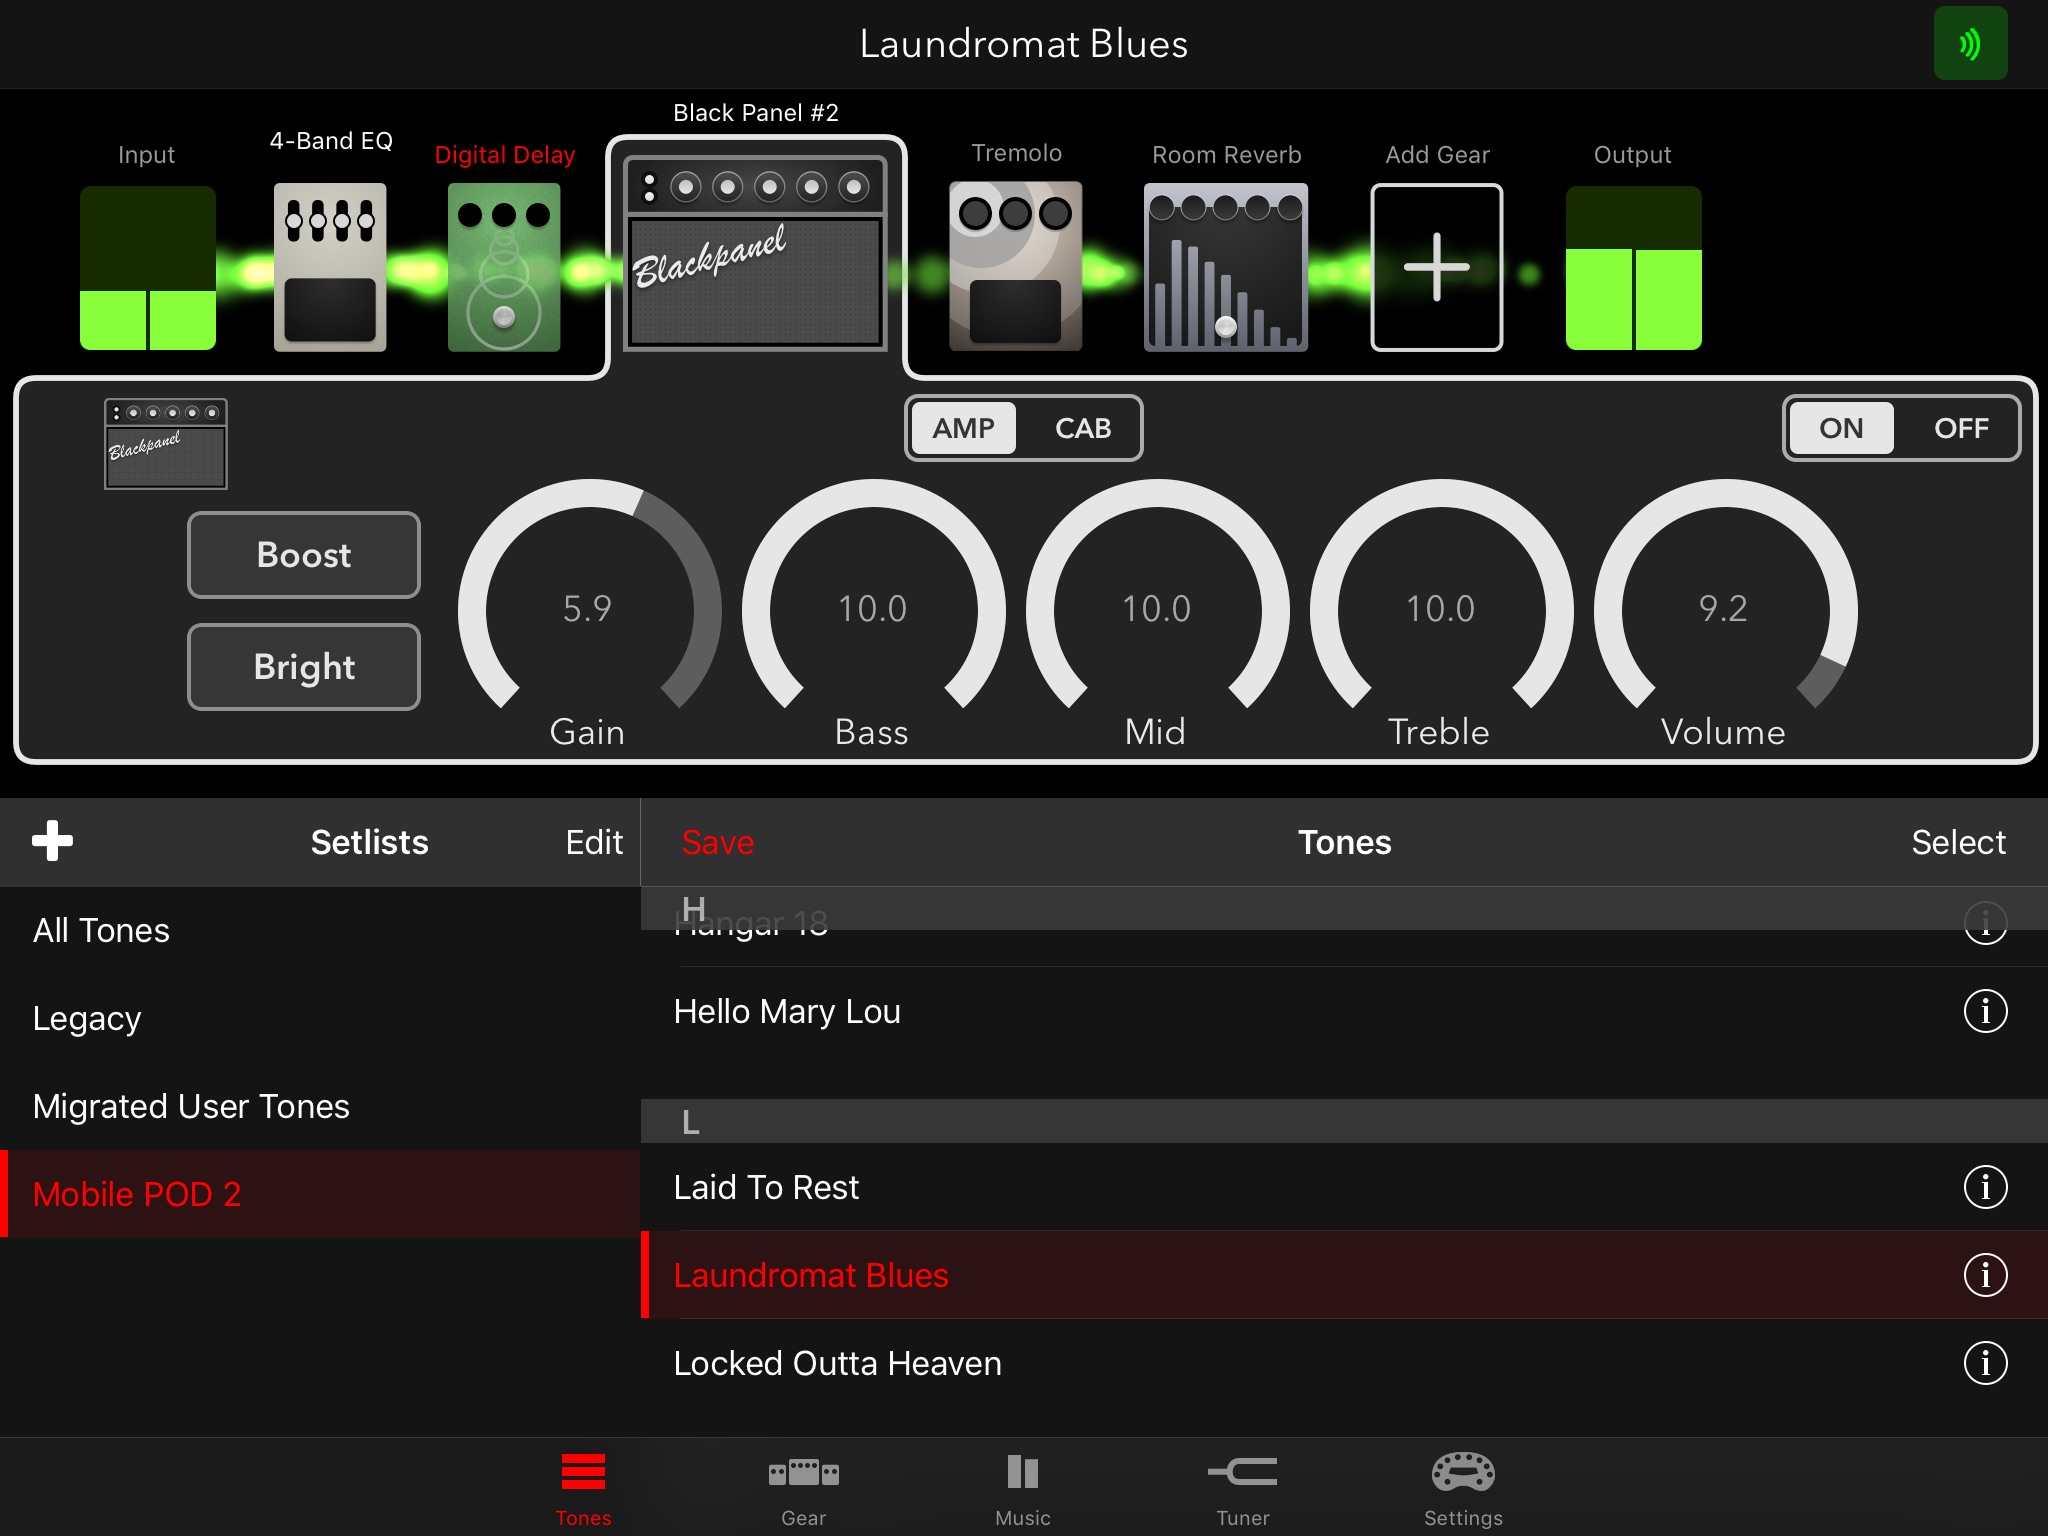Open the Input block

coord(148,267)
